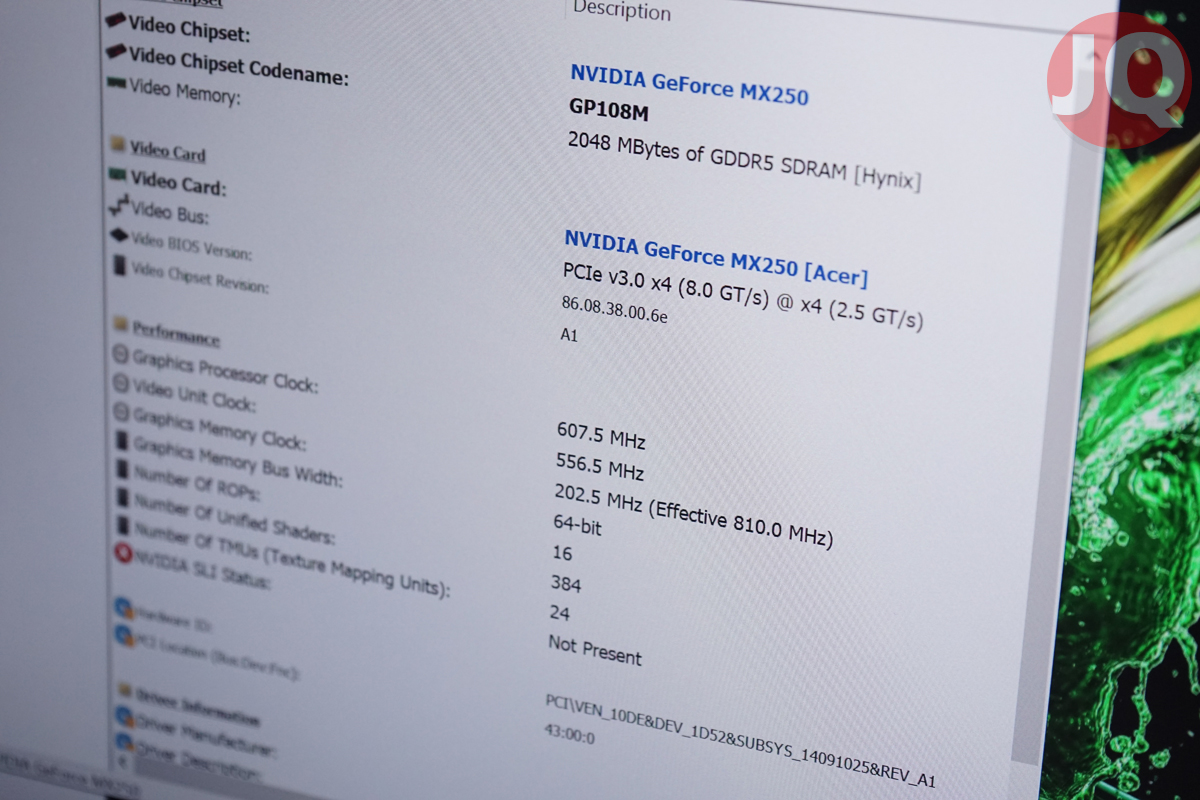
Task: Click the icon beside Video Chipset Codename
Action: 116,51
